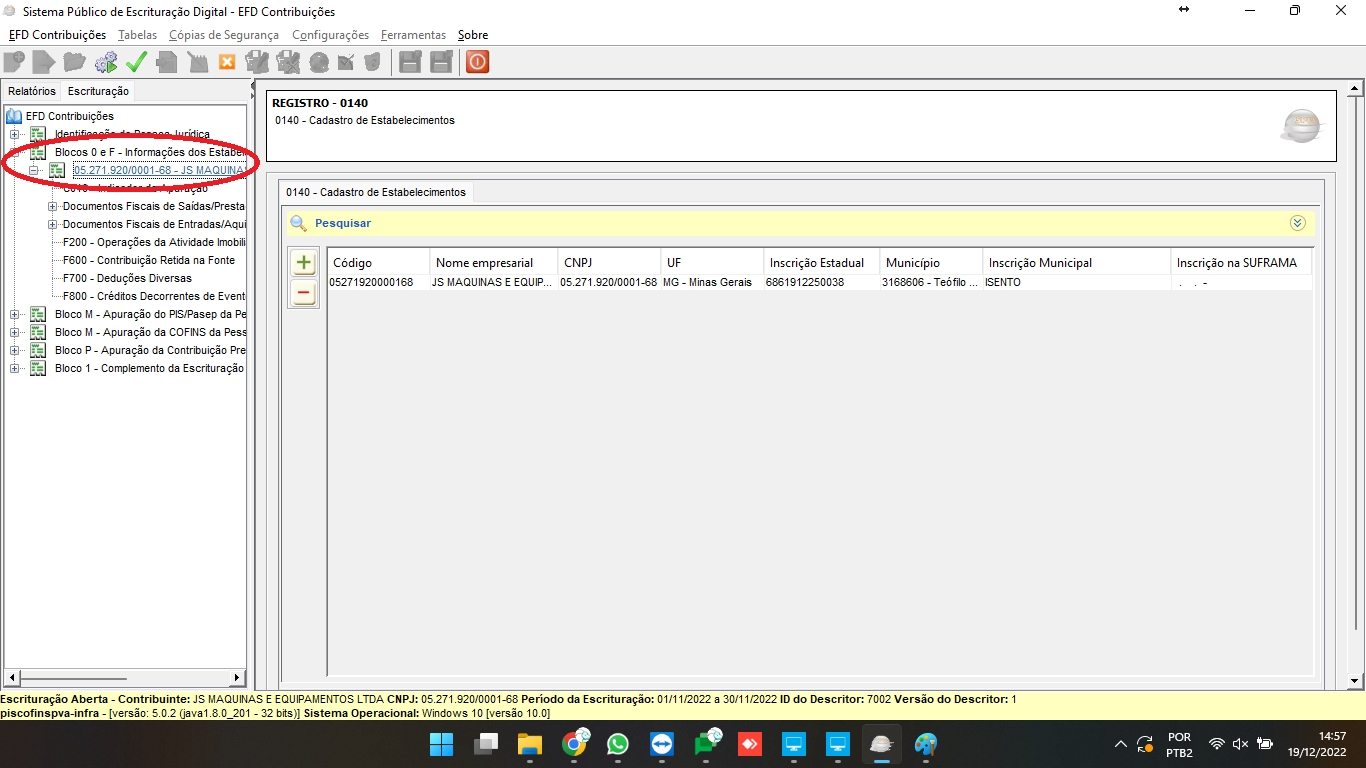The image size is (1366, 768).
Task: Collapse the 05.271.920/0001-68 establishment node
Action: click(33, 171)
